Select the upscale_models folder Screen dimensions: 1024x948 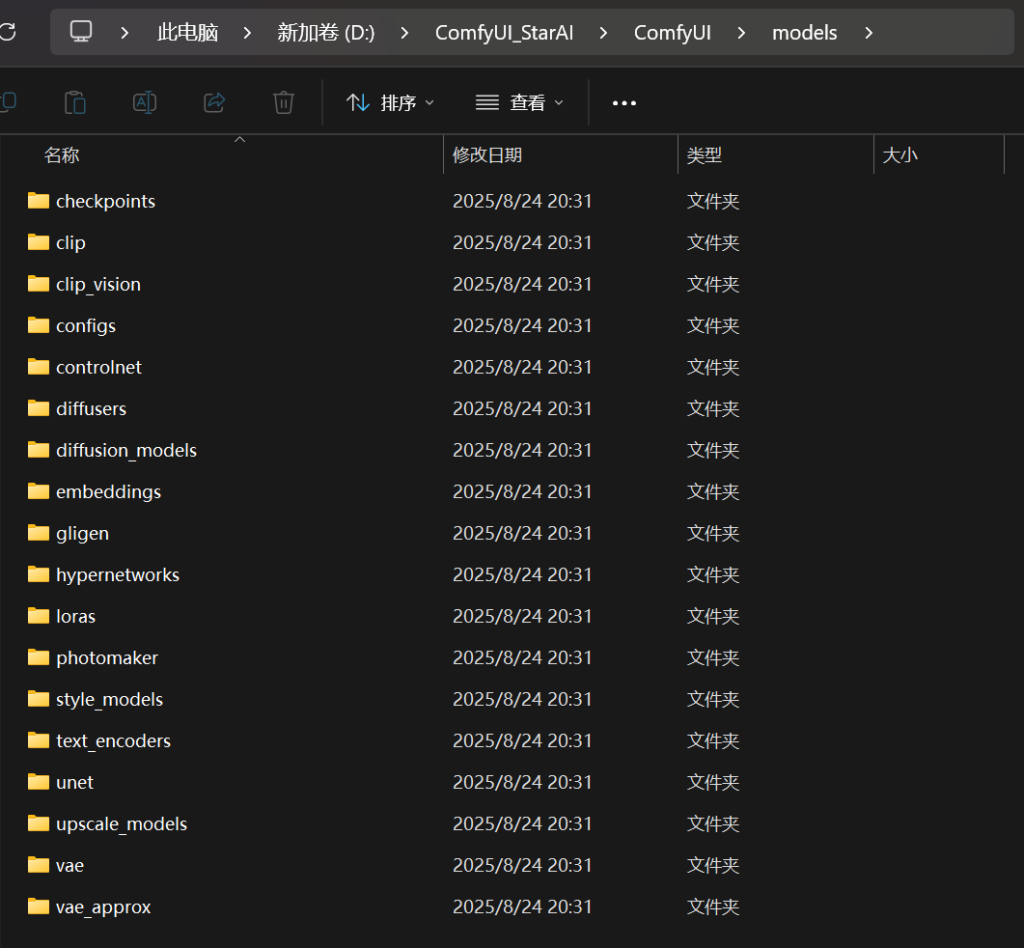(x=121, y=824)
